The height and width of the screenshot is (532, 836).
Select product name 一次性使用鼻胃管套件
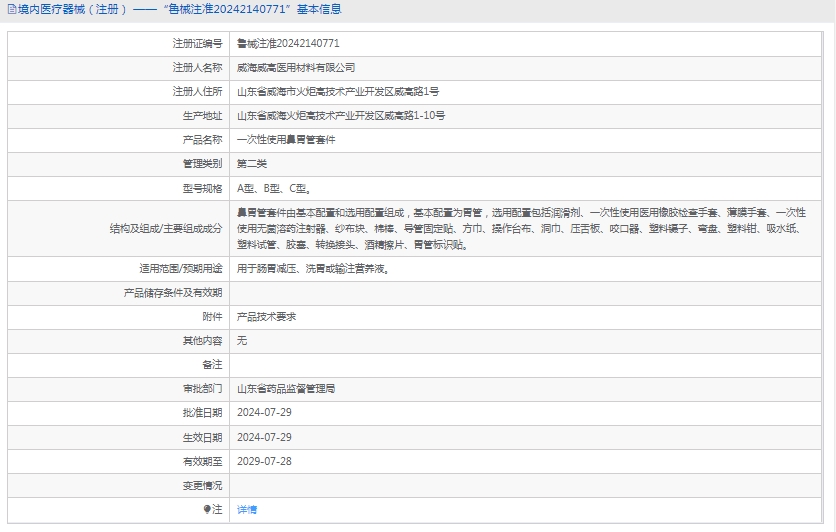tap(286, 140)
